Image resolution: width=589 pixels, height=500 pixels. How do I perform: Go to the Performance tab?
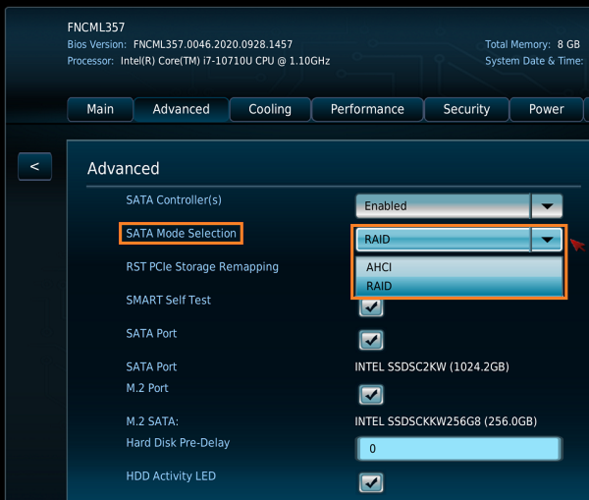[x=367, y=109]
